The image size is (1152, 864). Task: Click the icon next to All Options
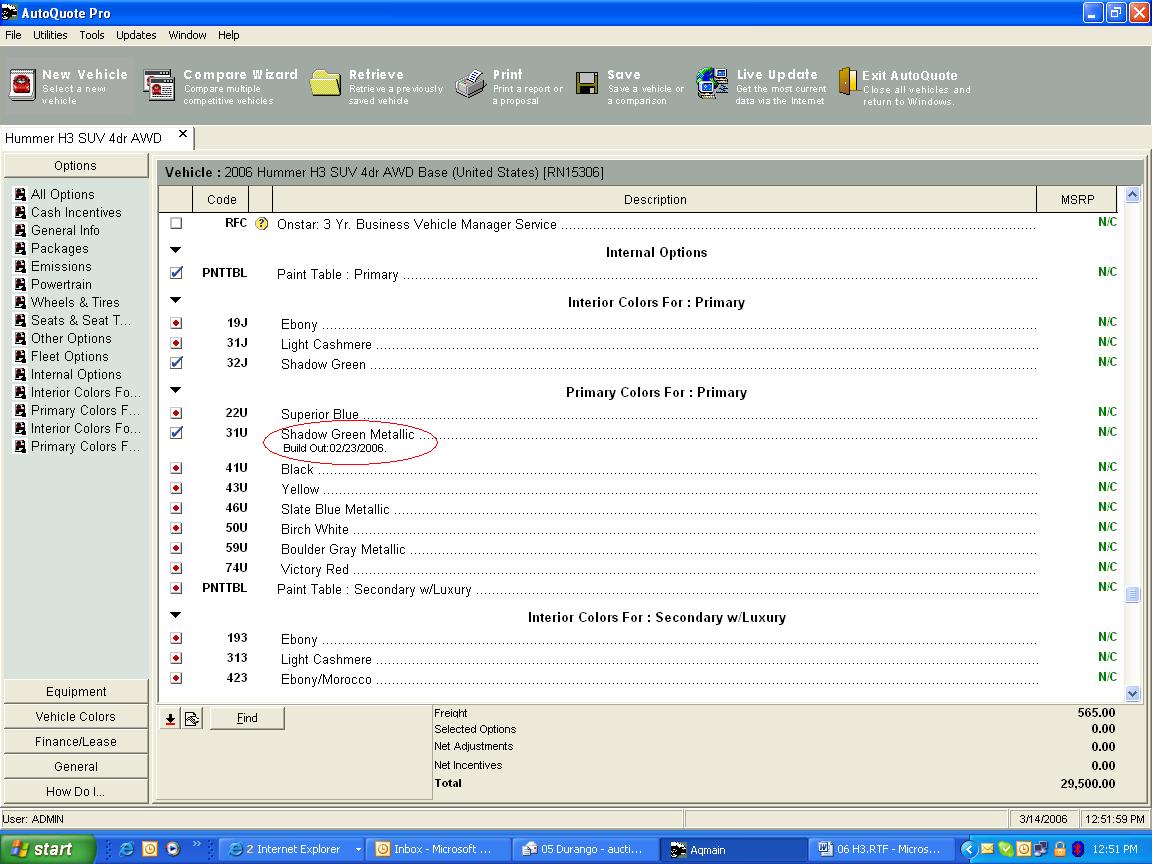pyautogui.click(x=21, y=194)
